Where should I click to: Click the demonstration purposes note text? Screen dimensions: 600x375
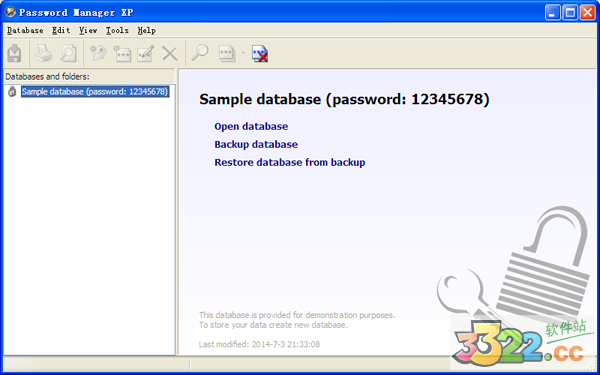297,315
